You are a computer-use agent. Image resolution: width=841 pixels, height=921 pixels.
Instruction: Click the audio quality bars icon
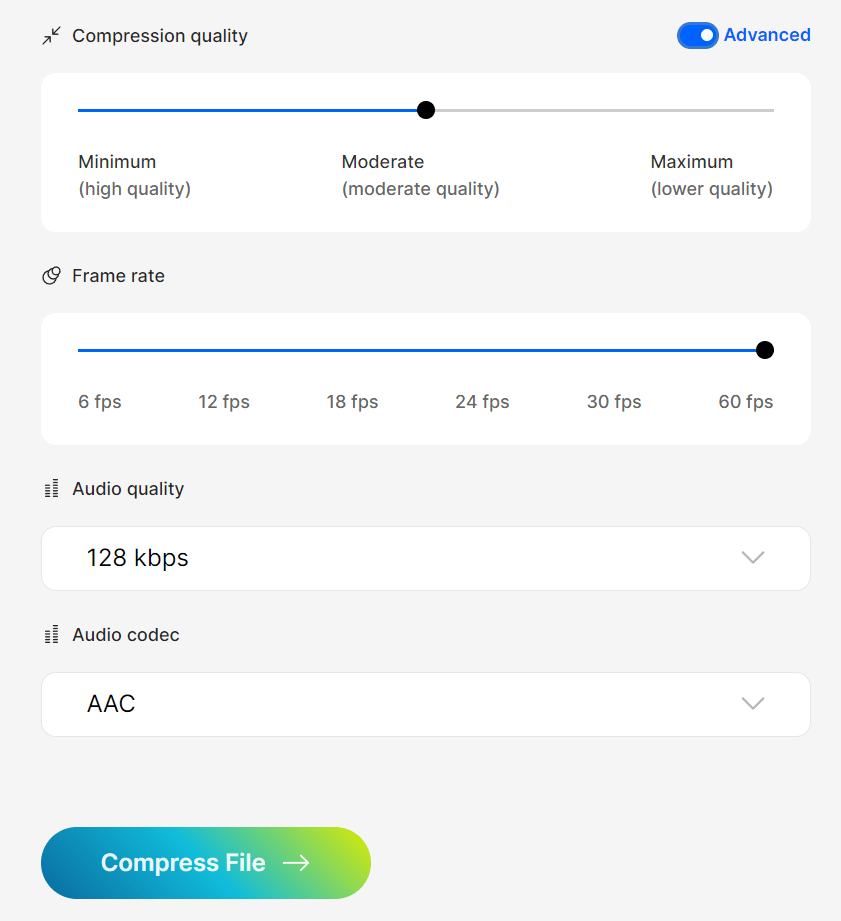(51, 489)
